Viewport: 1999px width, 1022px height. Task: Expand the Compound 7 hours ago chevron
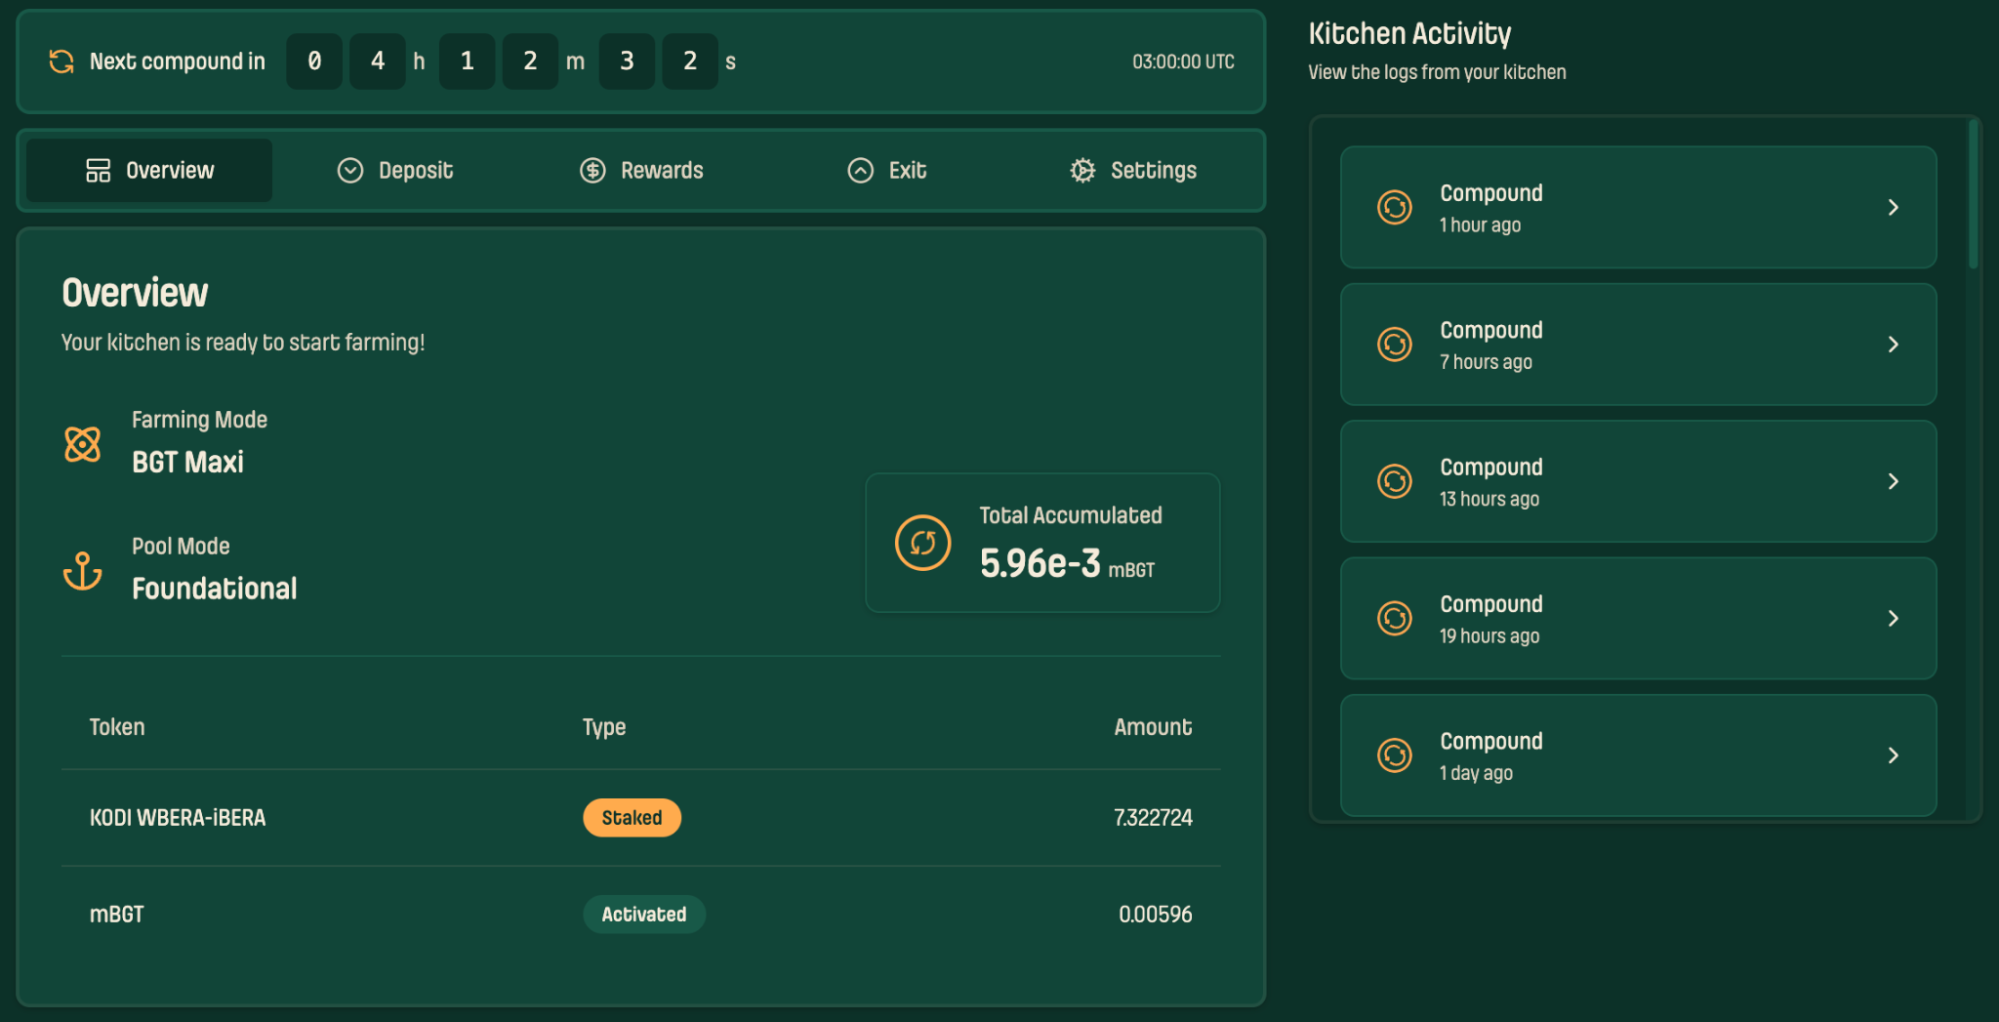1892,345
